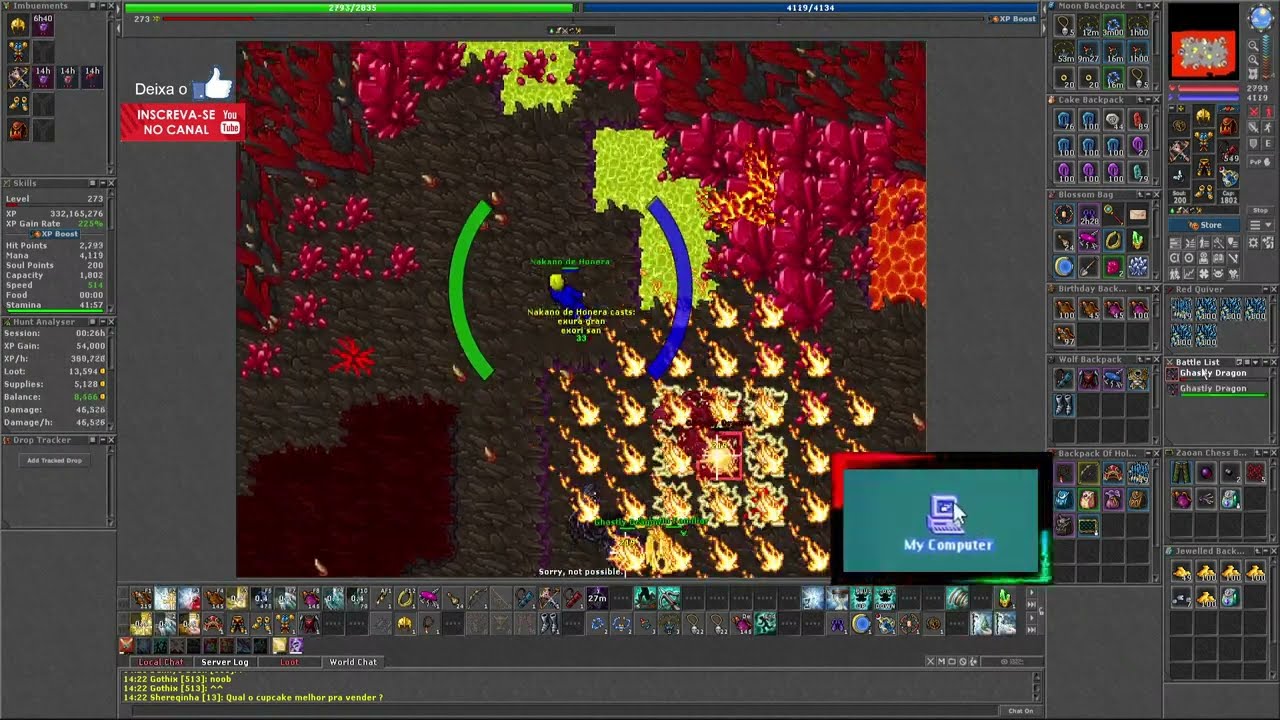Click the blue mana bar

coord(810,7)
